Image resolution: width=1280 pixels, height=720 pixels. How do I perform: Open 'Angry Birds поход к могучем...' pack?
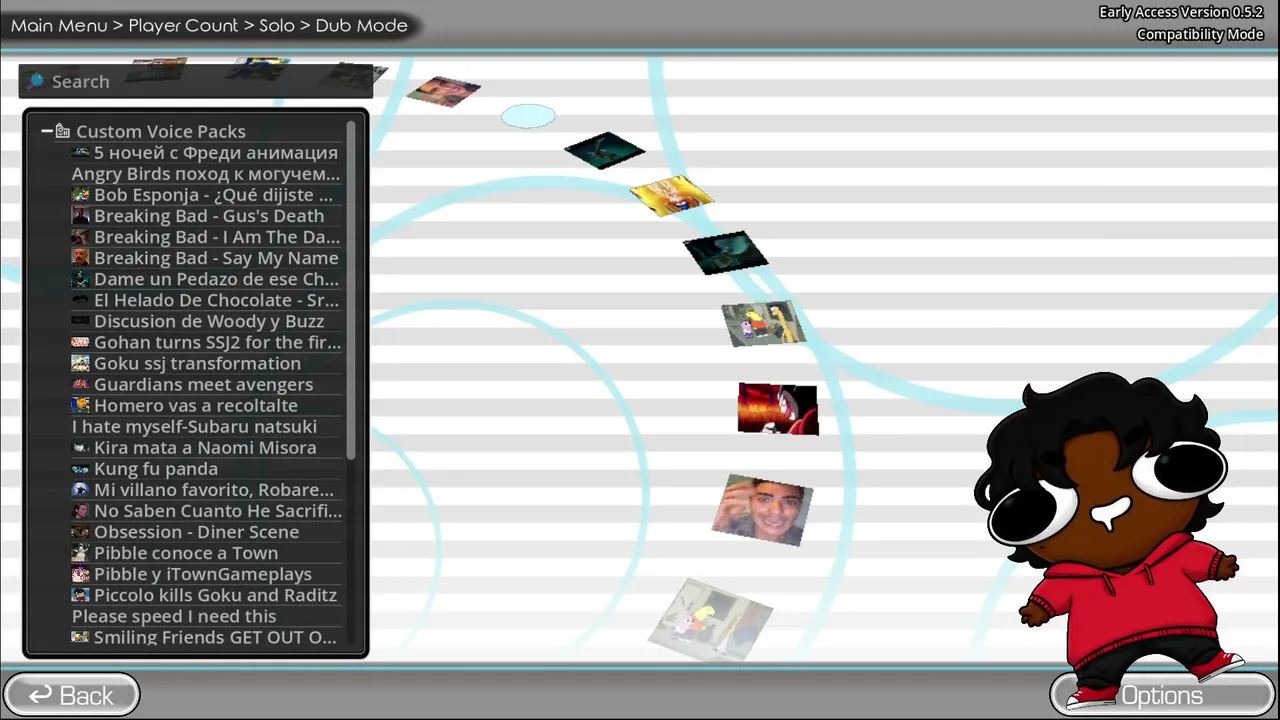tap(206, 174)
